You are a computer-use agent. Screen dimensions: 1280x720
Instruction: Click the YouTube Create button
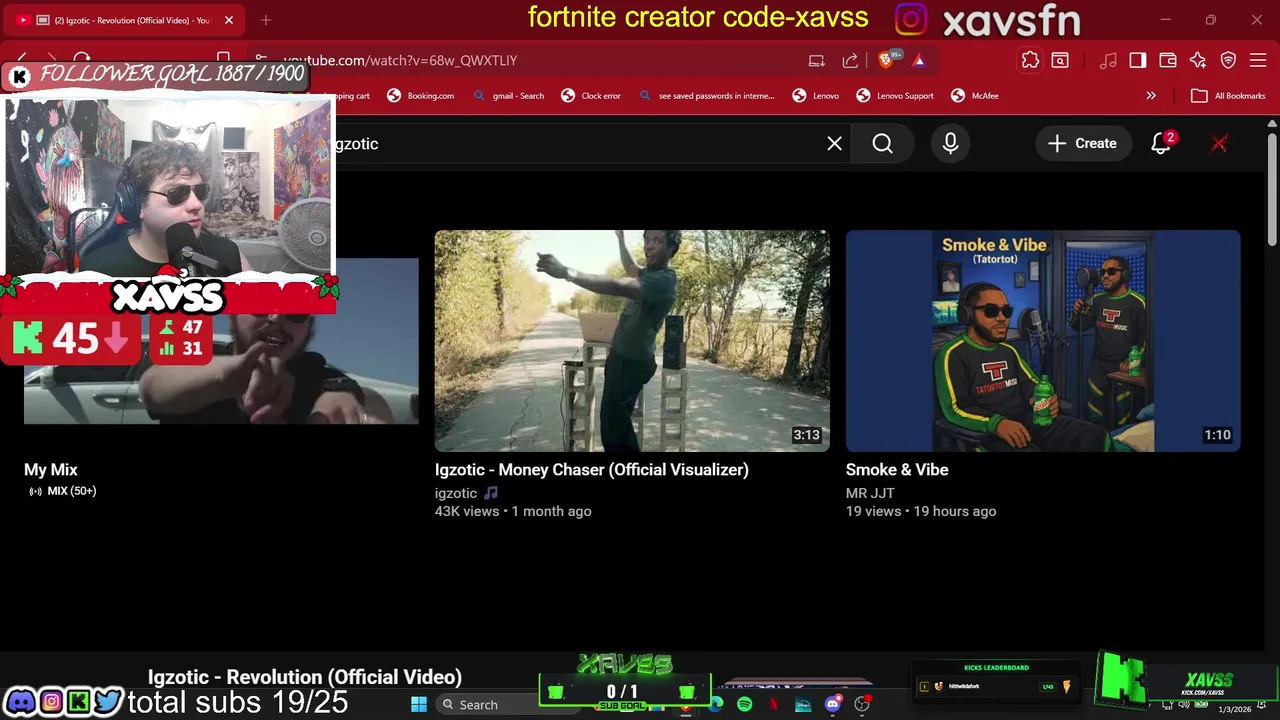click(x=1082, y=143)
